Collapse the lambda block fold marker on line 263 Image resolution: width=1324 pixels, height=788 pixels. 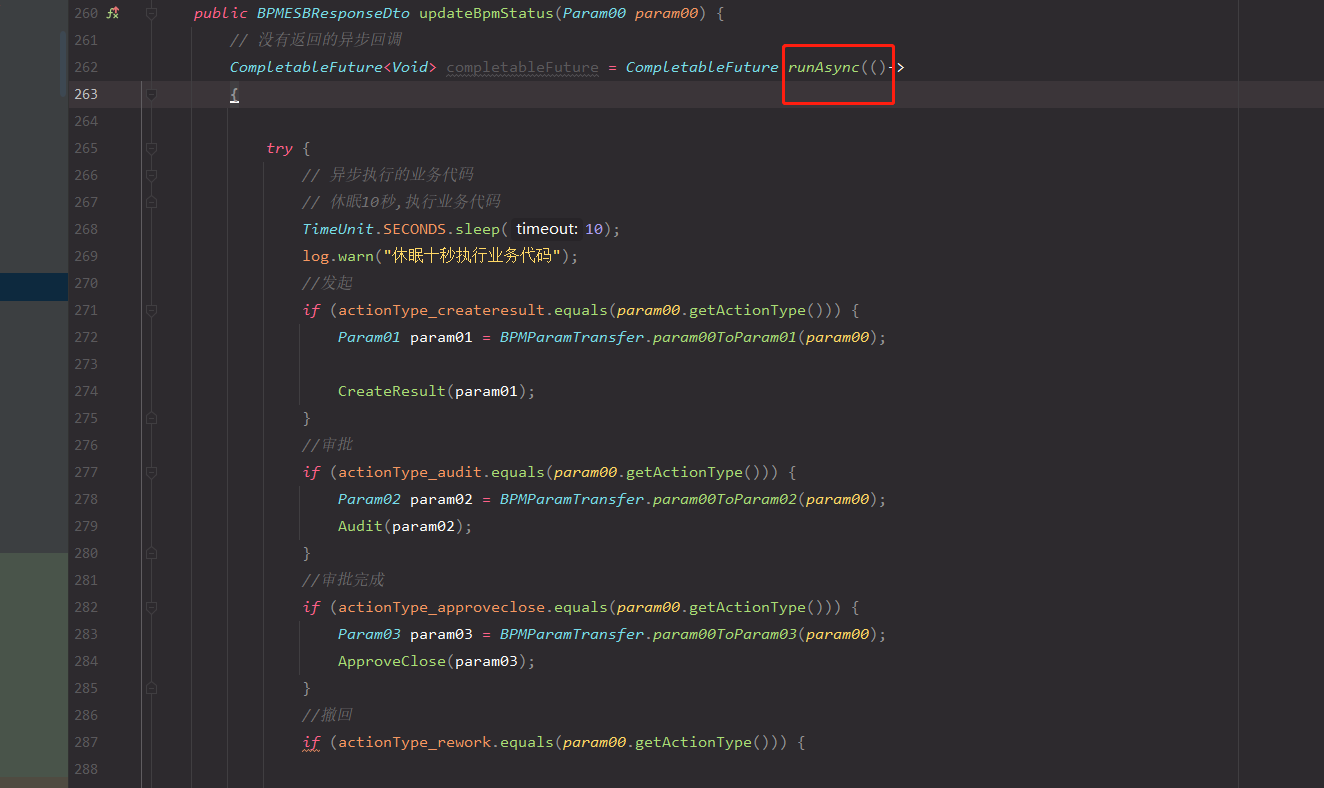[151, 94]
